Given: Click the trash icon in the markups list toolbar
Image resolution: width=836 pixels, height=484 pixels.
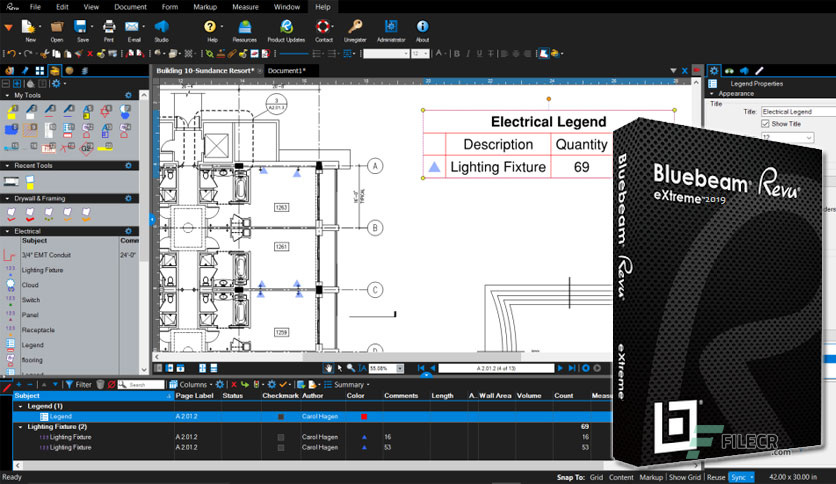Looking at the screenshot, I should point(100,384).
